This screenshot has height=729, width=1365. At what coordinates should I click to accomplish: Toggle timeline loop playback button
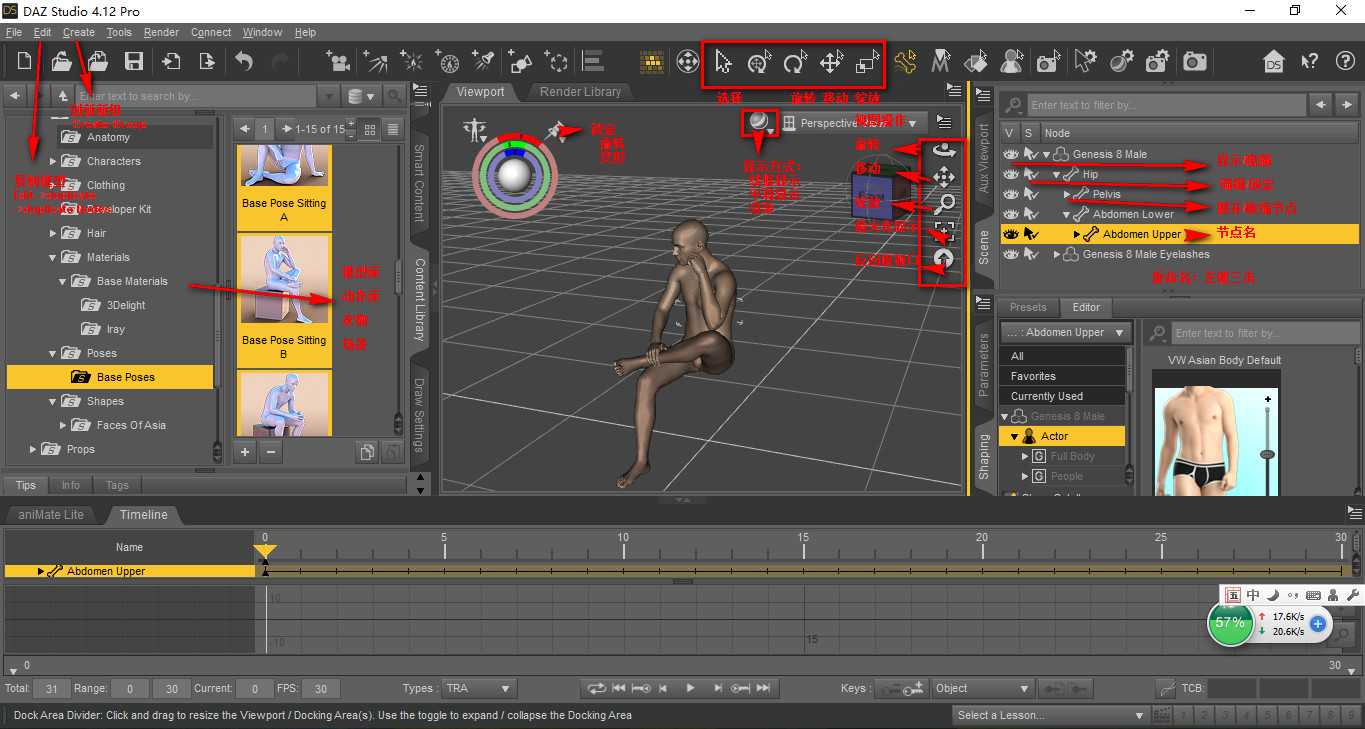point(596,688)
